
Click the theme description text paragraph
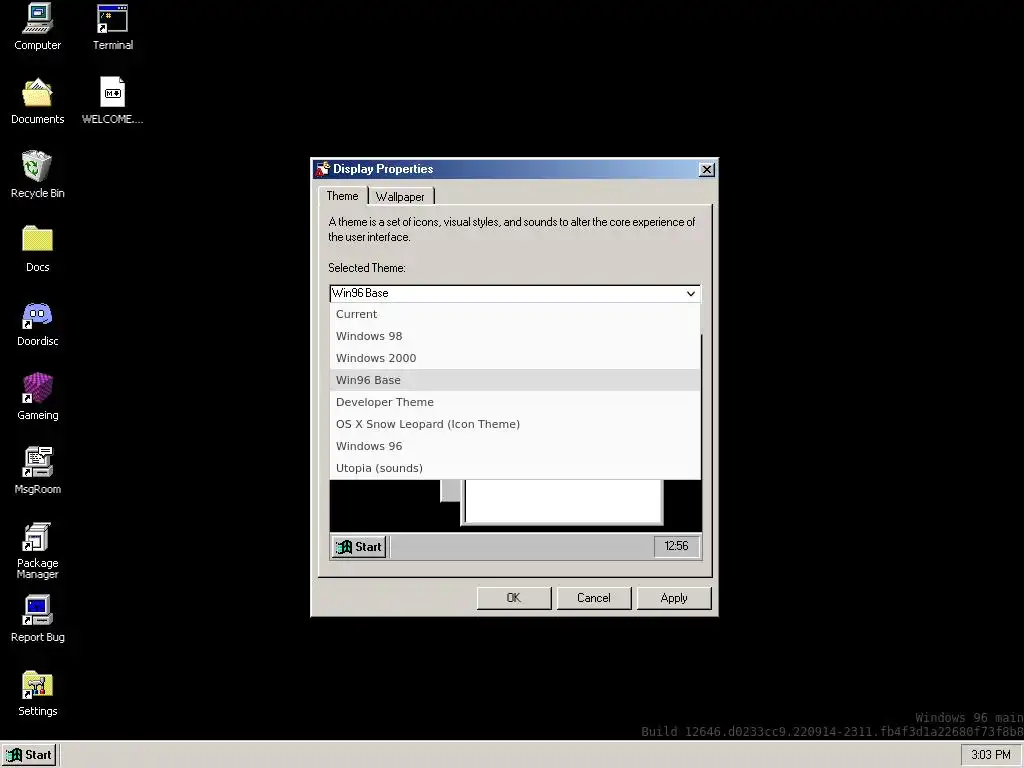[511, 229]
